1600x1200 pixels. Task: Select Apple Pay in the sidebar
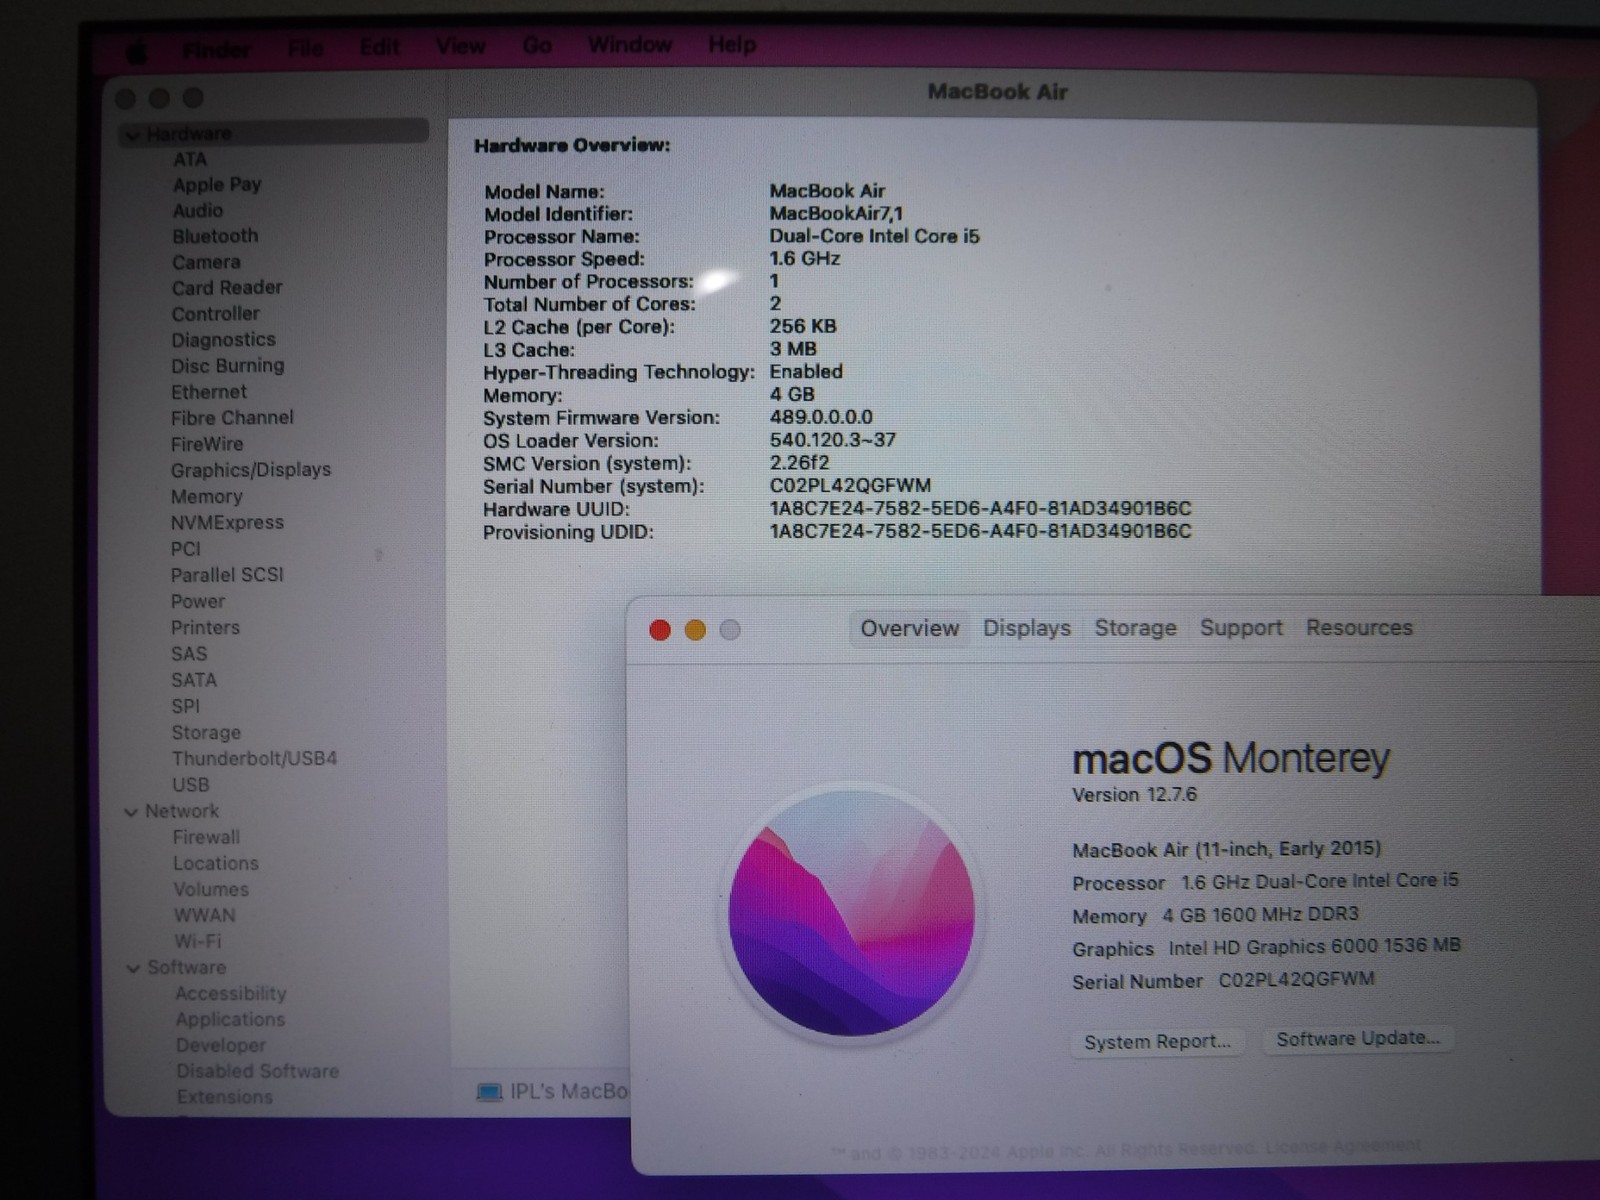217,185
